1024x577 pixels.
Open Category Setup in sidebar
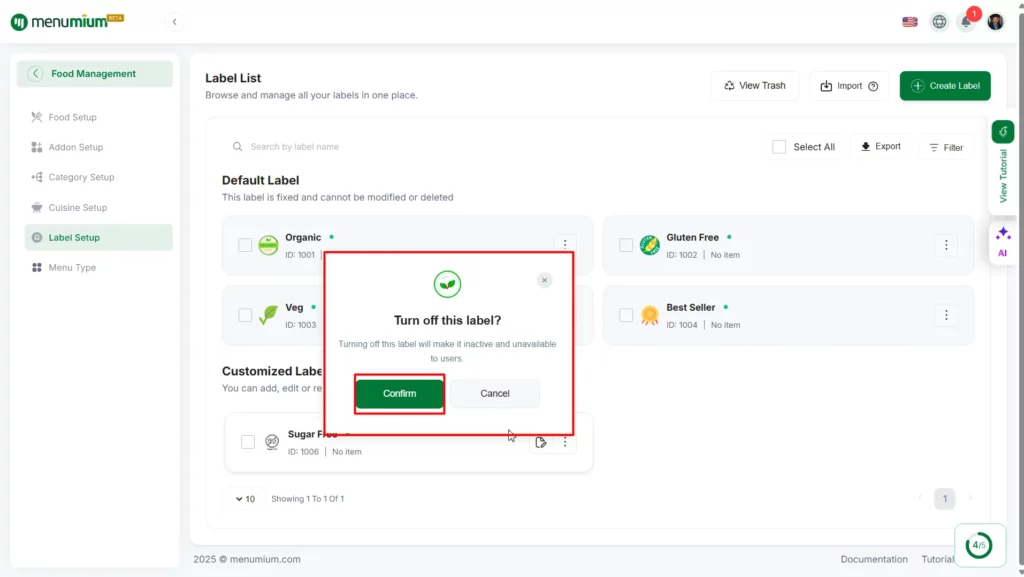pos(81,178)
